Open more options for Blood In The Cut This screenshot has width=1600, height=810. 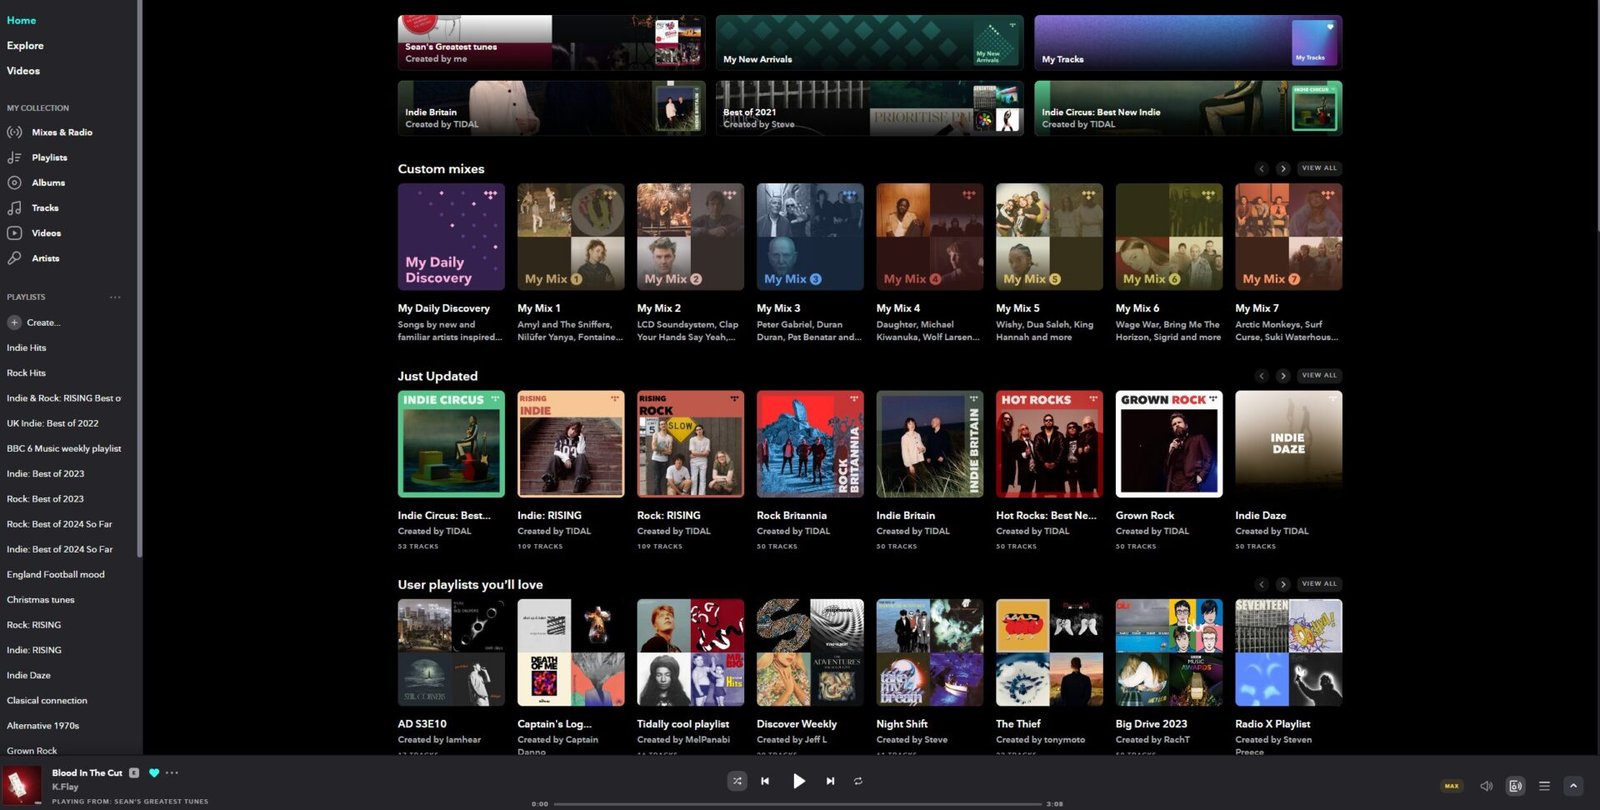tap(172, 773)
